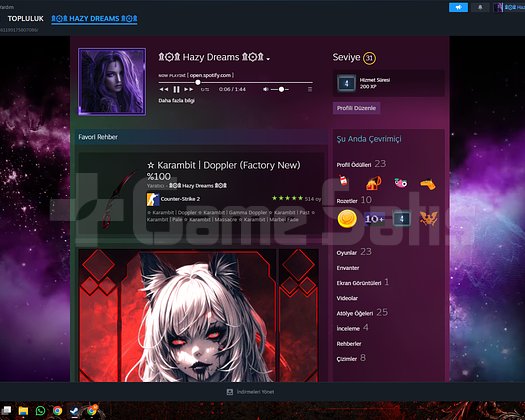525x420 pixels.
Task: Click the music player seek bar knob
Action: (198, 82)
